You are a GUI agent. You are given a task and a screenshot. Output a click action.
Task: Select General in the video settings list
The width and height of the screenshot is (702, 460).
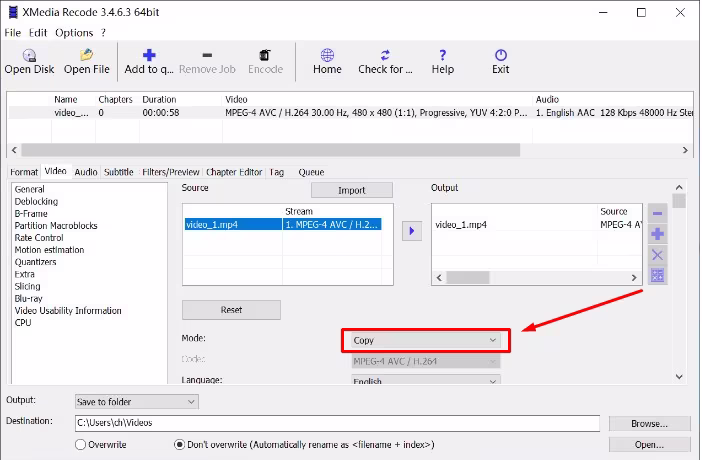coord(30,189)
